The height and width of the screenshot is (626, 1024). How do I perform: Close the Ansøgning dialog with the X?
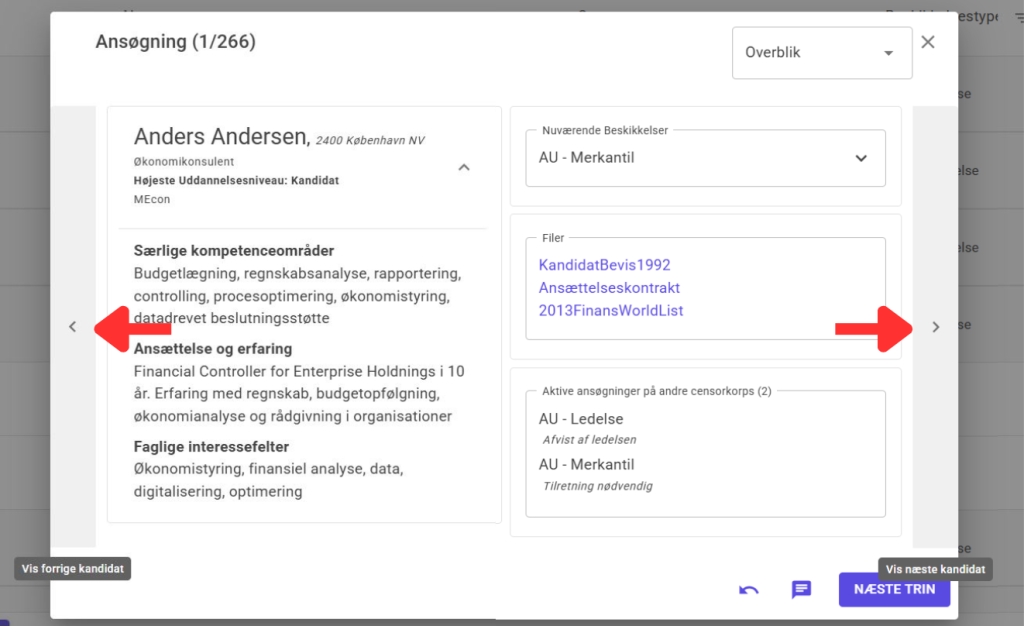[928, 42]
